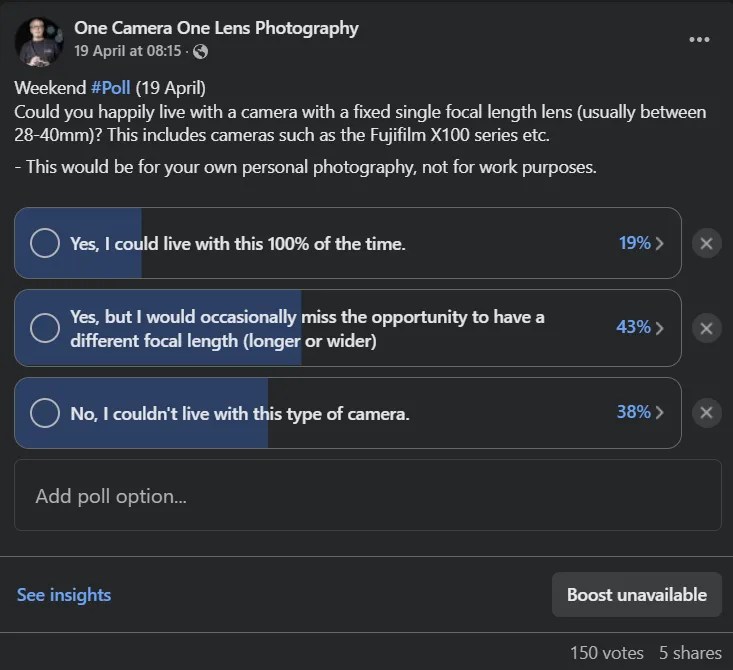The height and width of the screenshot is (670, 733).
Task: Remove the 'occasionally miss' poll option
Action: tap(706, 328)
